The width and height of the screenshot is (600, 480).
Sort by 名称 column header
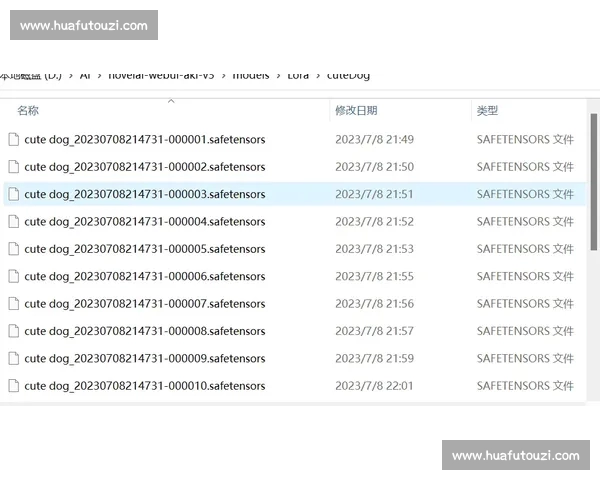point(28,111)
